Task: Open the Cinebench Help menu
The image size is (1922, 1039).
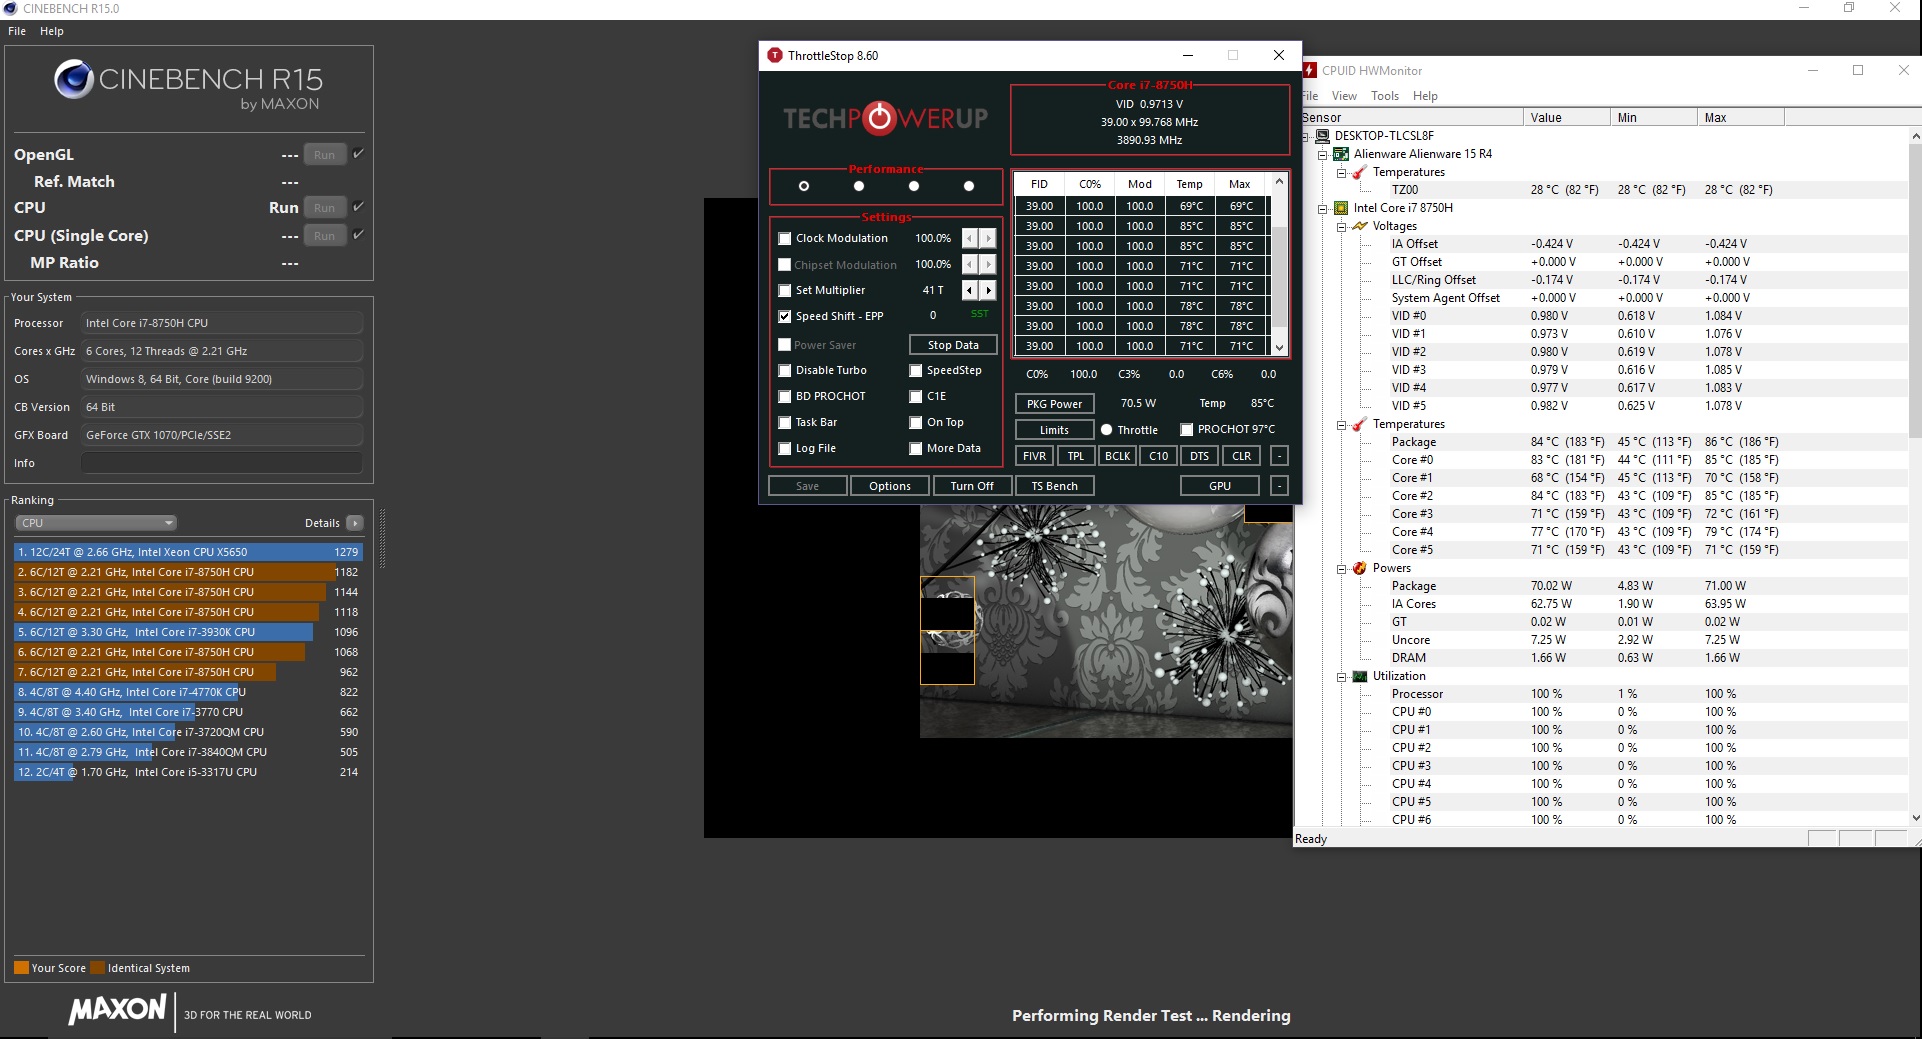Action: click(52, 31)
